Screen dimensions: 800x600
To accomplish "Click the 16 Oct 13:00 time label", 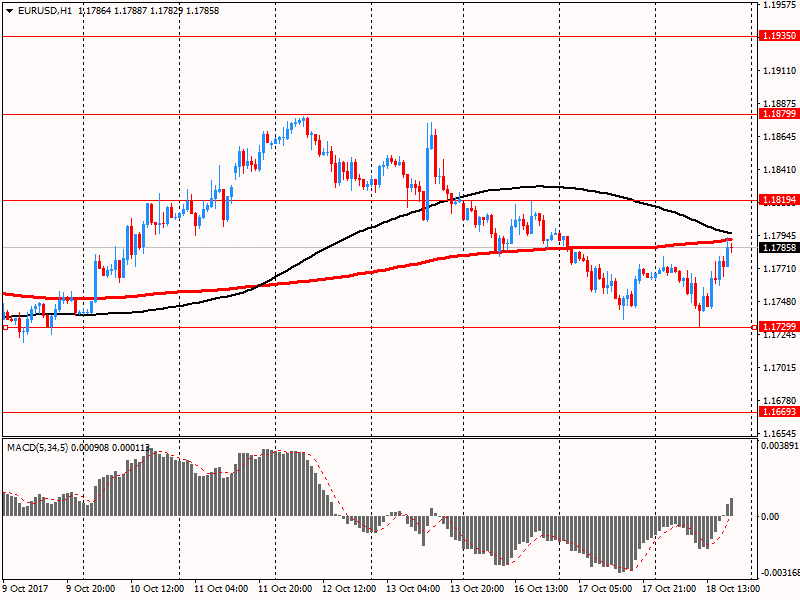I will (x=541, y=589).
